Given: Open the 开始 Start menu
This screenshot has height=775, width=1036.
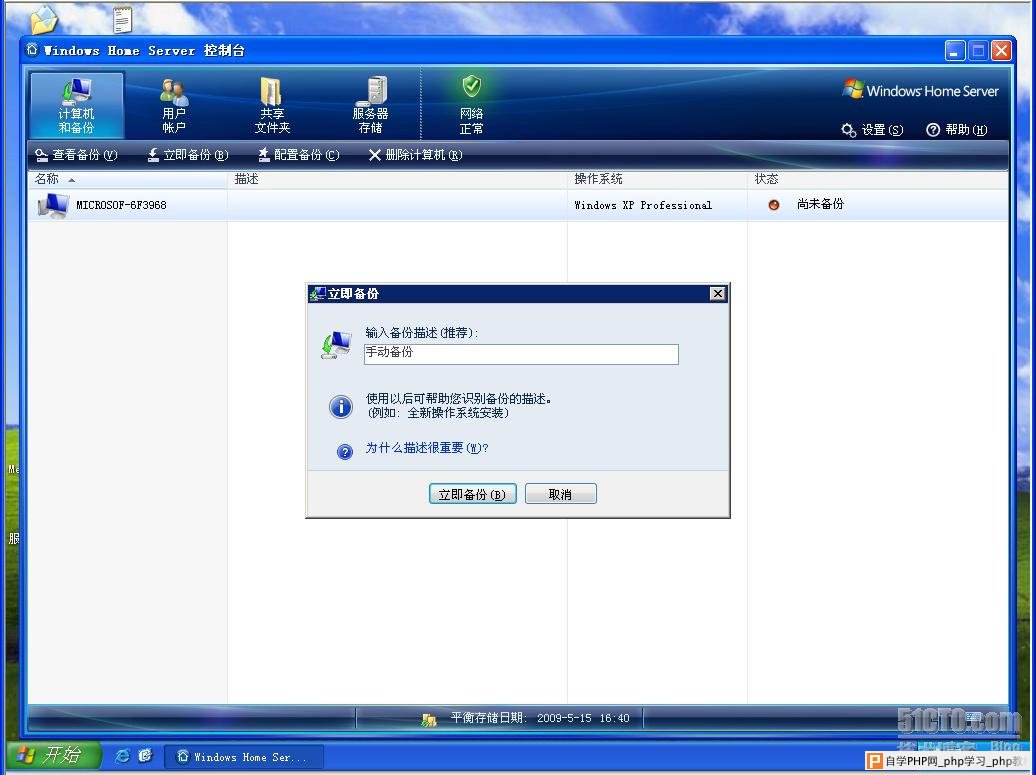Looking at the screenshot, I should click(x=54, y=755).
